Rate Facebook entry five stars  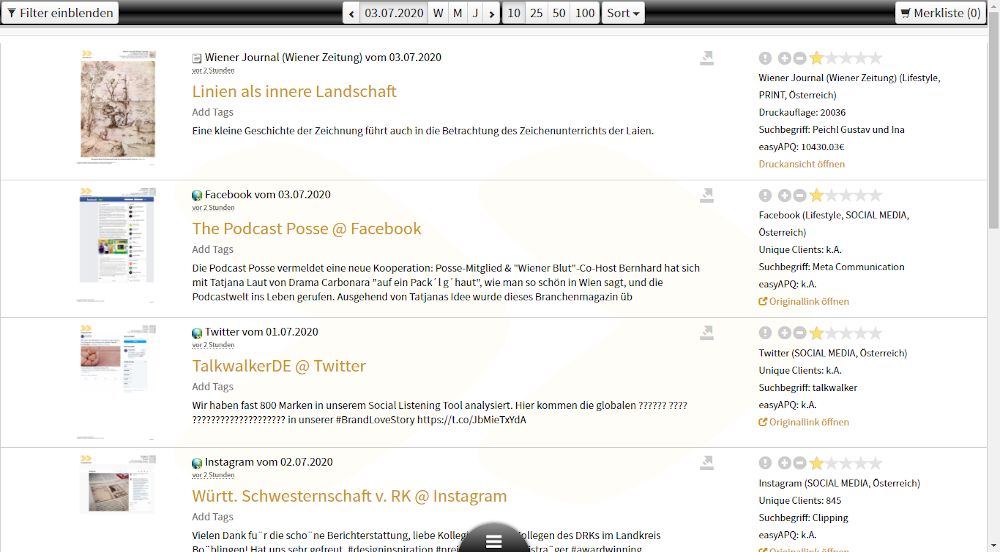click(876, 195)
